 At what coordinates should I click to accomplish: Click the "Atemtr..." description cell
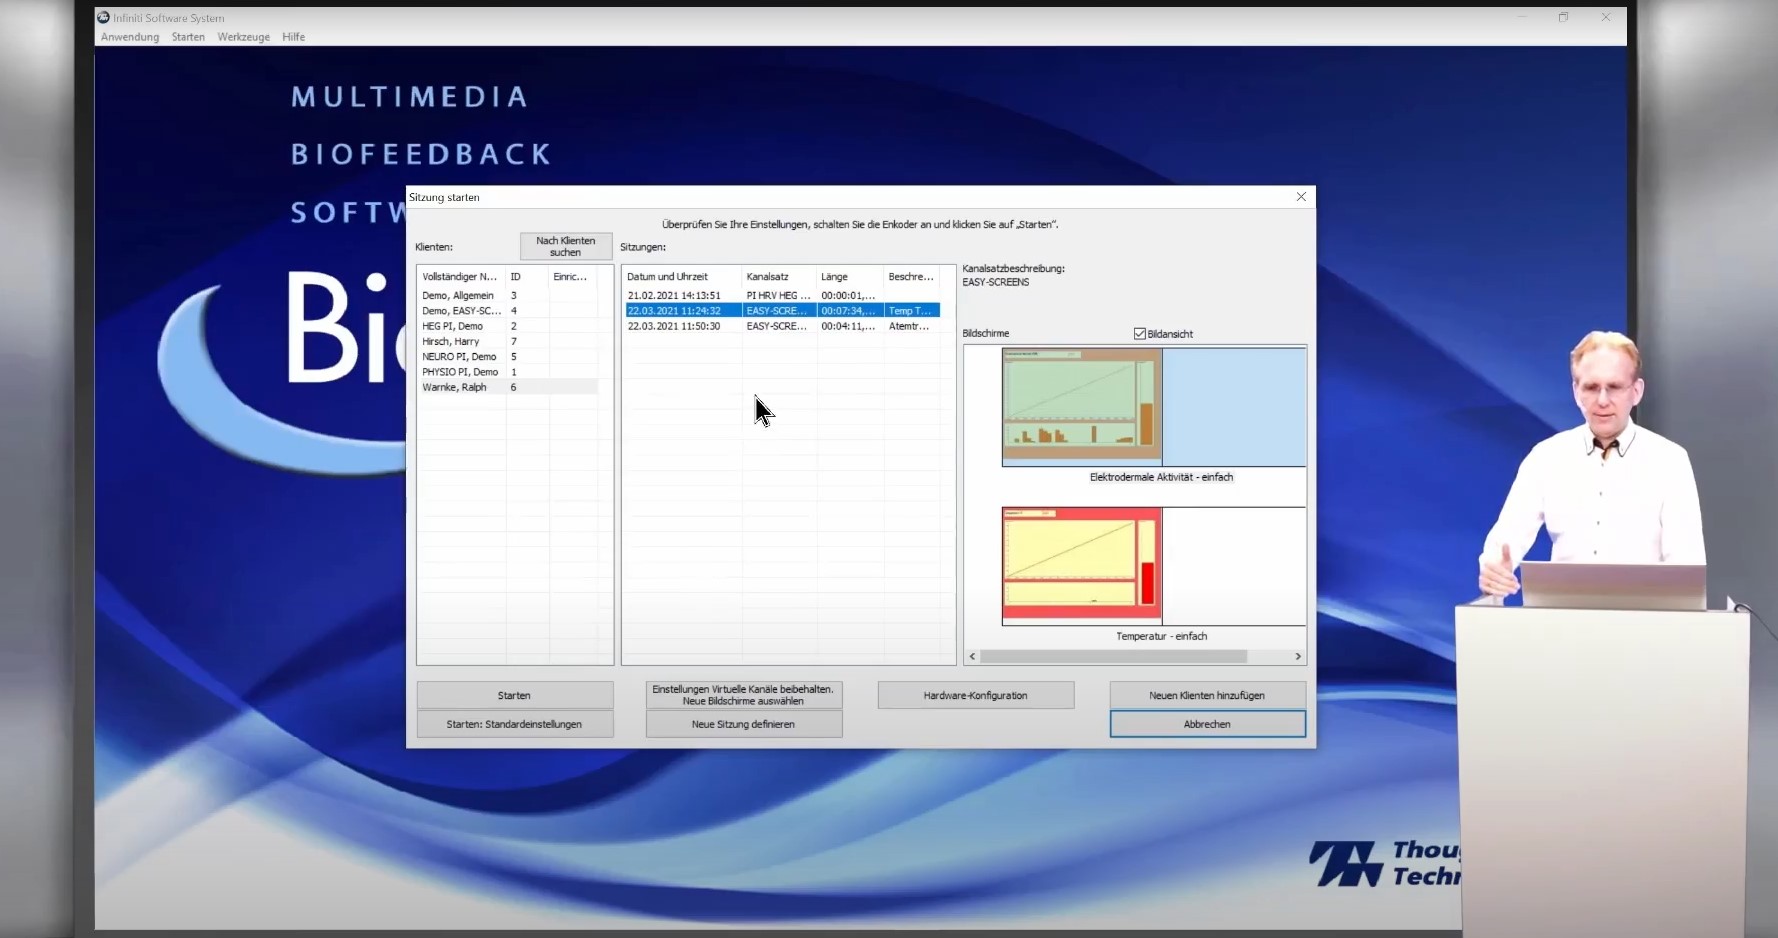909,326
